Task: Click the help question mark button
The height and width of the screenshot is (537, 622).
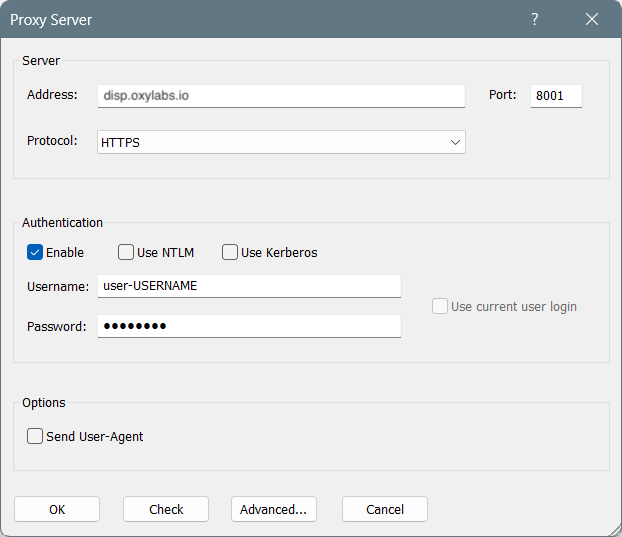Action: (x=535, y=19)
